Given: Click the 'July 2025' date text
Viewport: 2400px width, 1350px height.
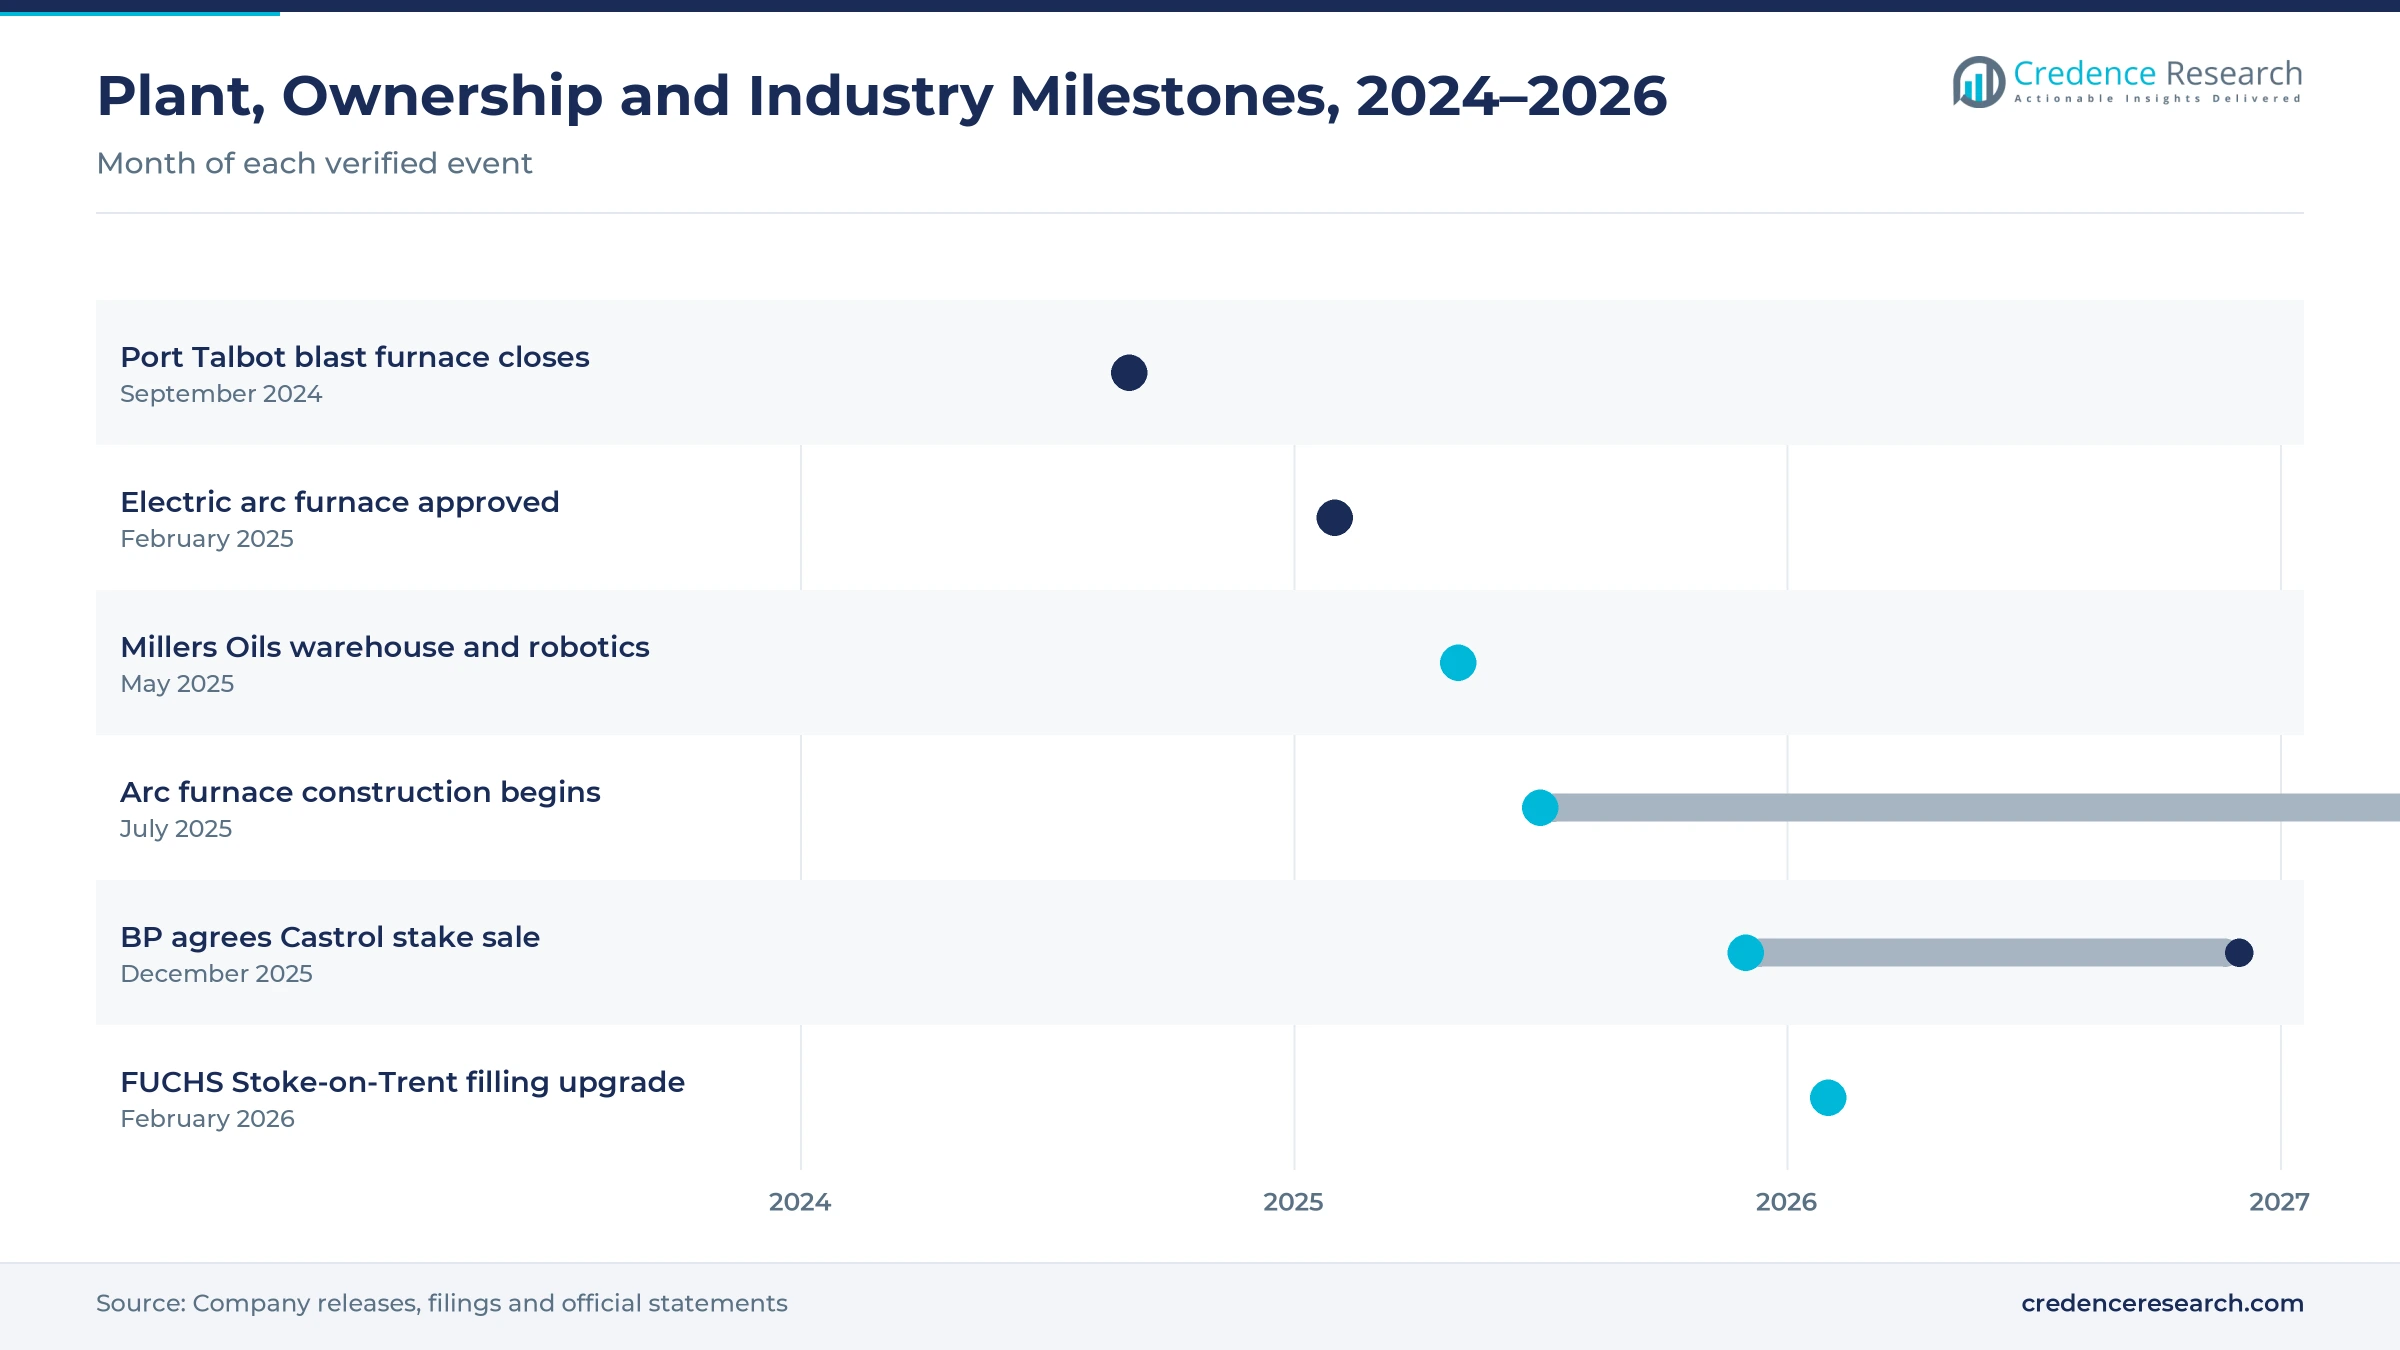Looking at the screenshot, I should click(176, 829).
